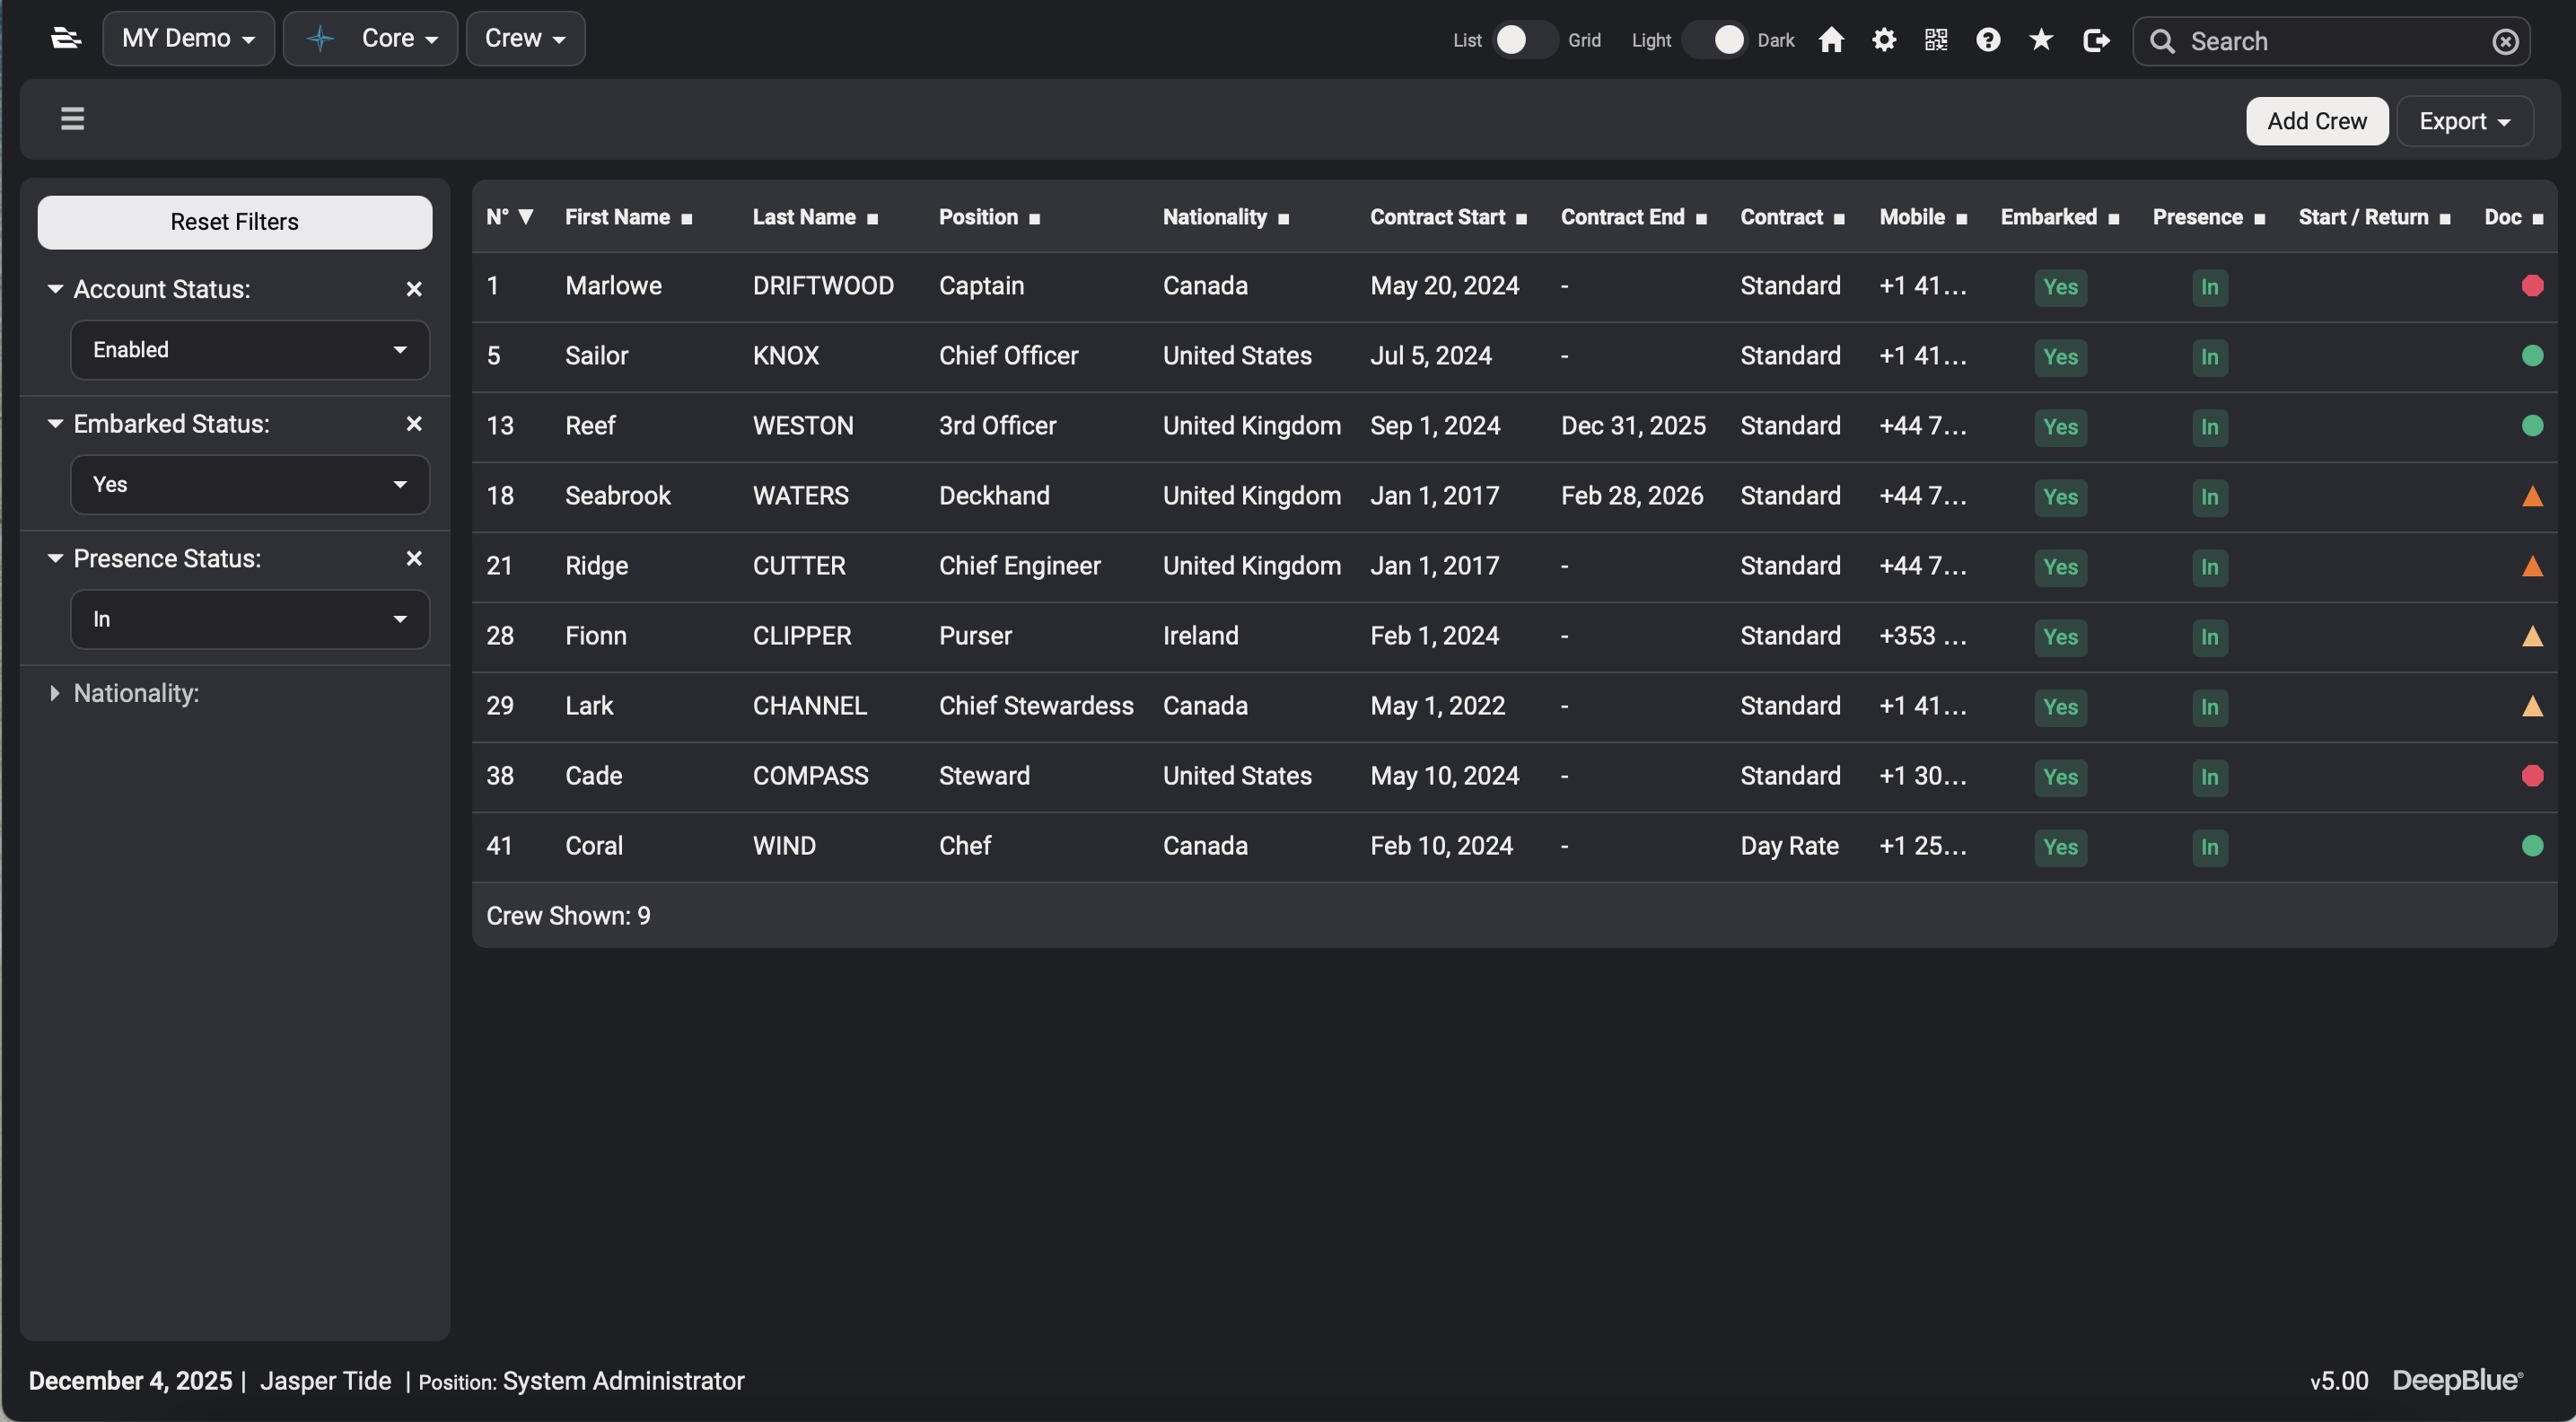Expand the Nationality filter section
The width and height of the screenshot is (2576, 1422).
(x=135, y=693)
